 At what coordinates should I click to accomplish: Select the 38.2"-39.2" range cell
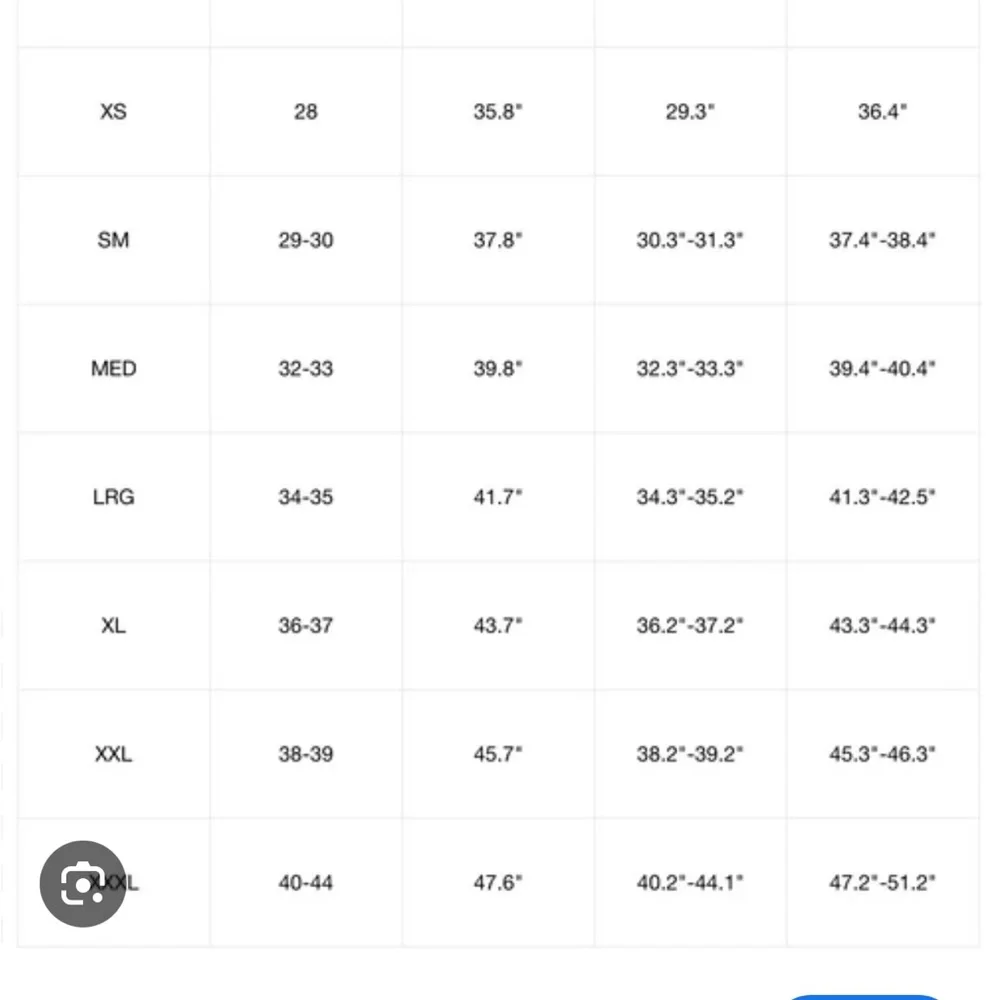pyautogui.click(x=690, y=754)
